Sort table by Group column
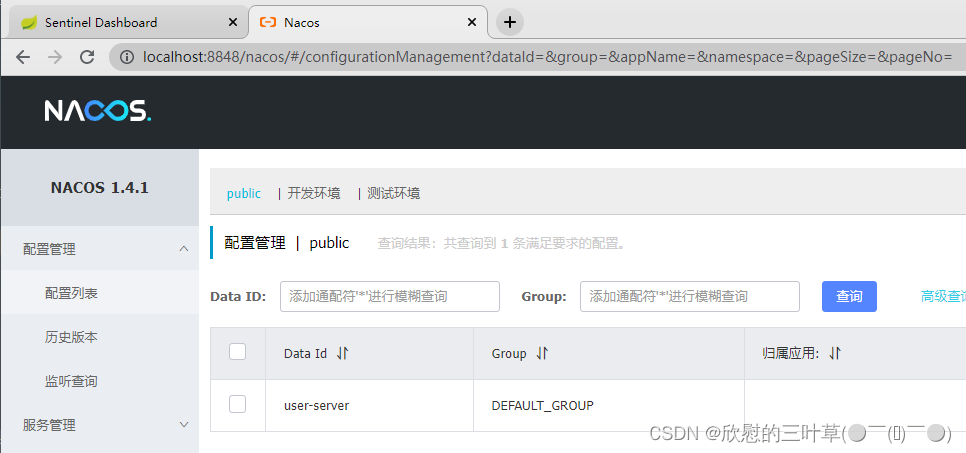 [542, 353]
